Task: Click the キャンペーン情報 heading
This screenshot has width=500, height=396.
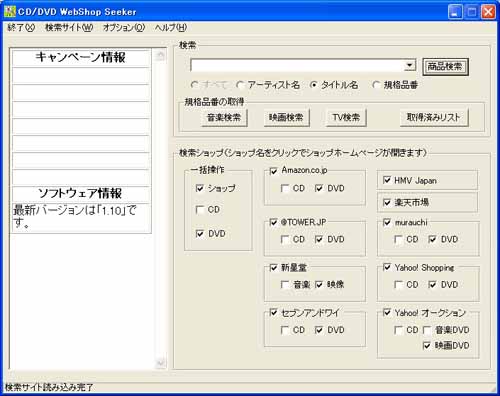Action: pos(81,57)
